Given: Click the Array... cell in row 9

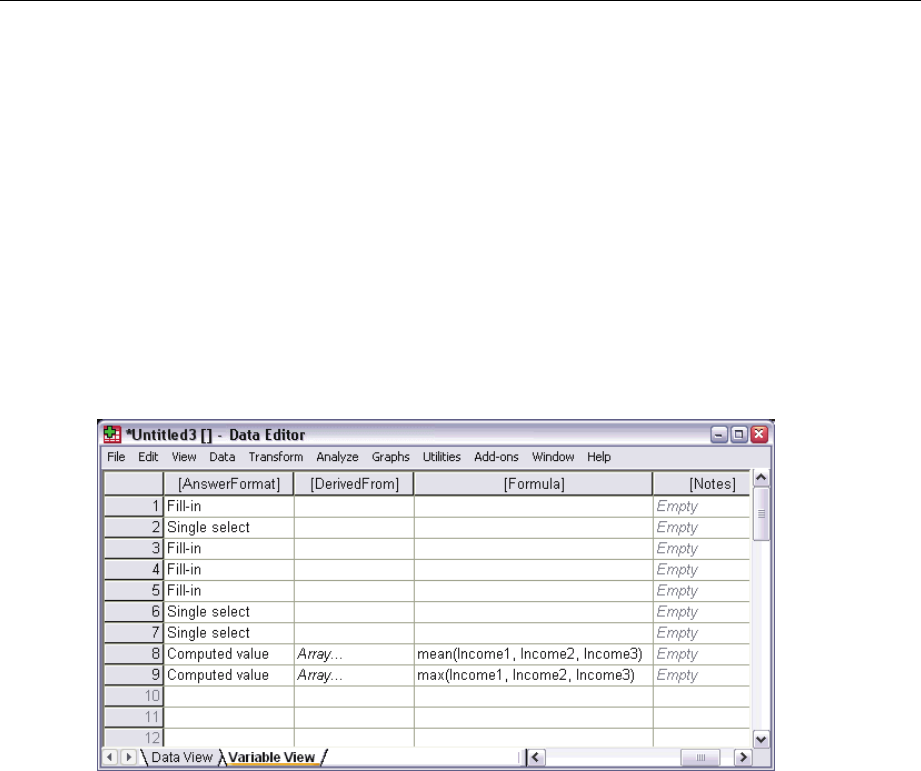Looking at the screenshot, I should 354,675.
